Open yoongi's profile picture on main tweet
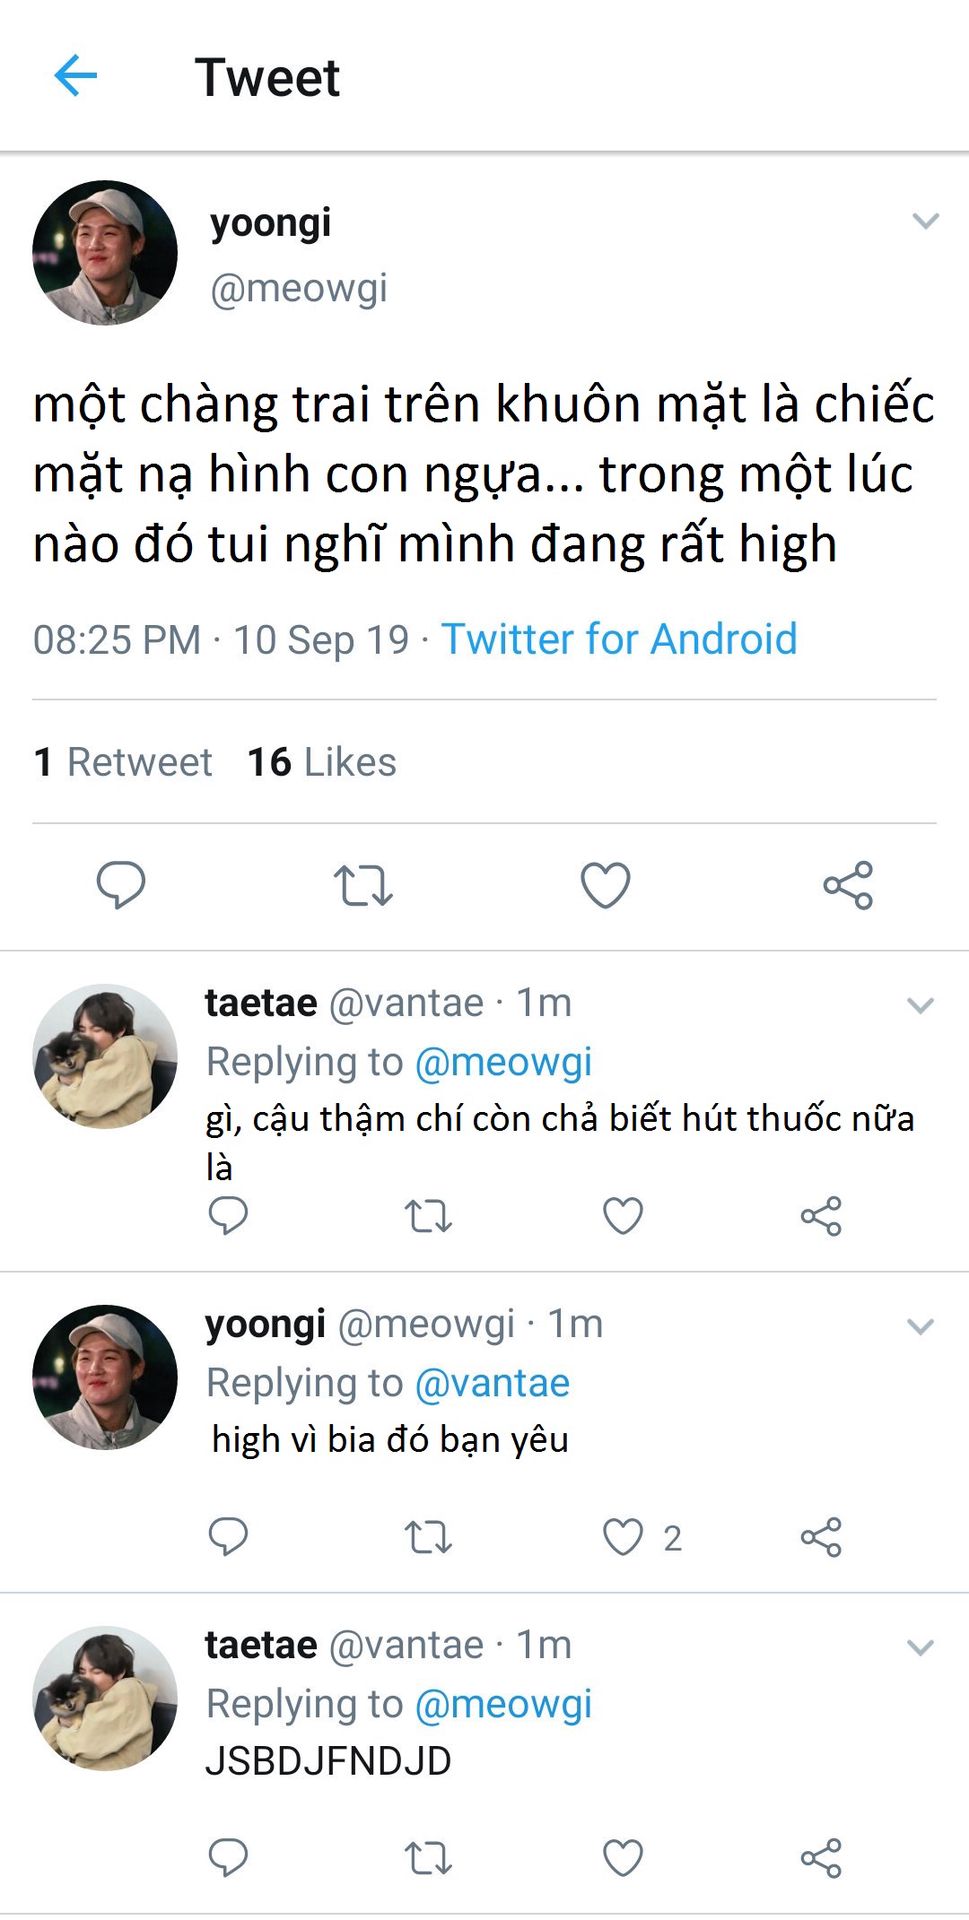Screen dimensions: 969x1920 (105, 253)
